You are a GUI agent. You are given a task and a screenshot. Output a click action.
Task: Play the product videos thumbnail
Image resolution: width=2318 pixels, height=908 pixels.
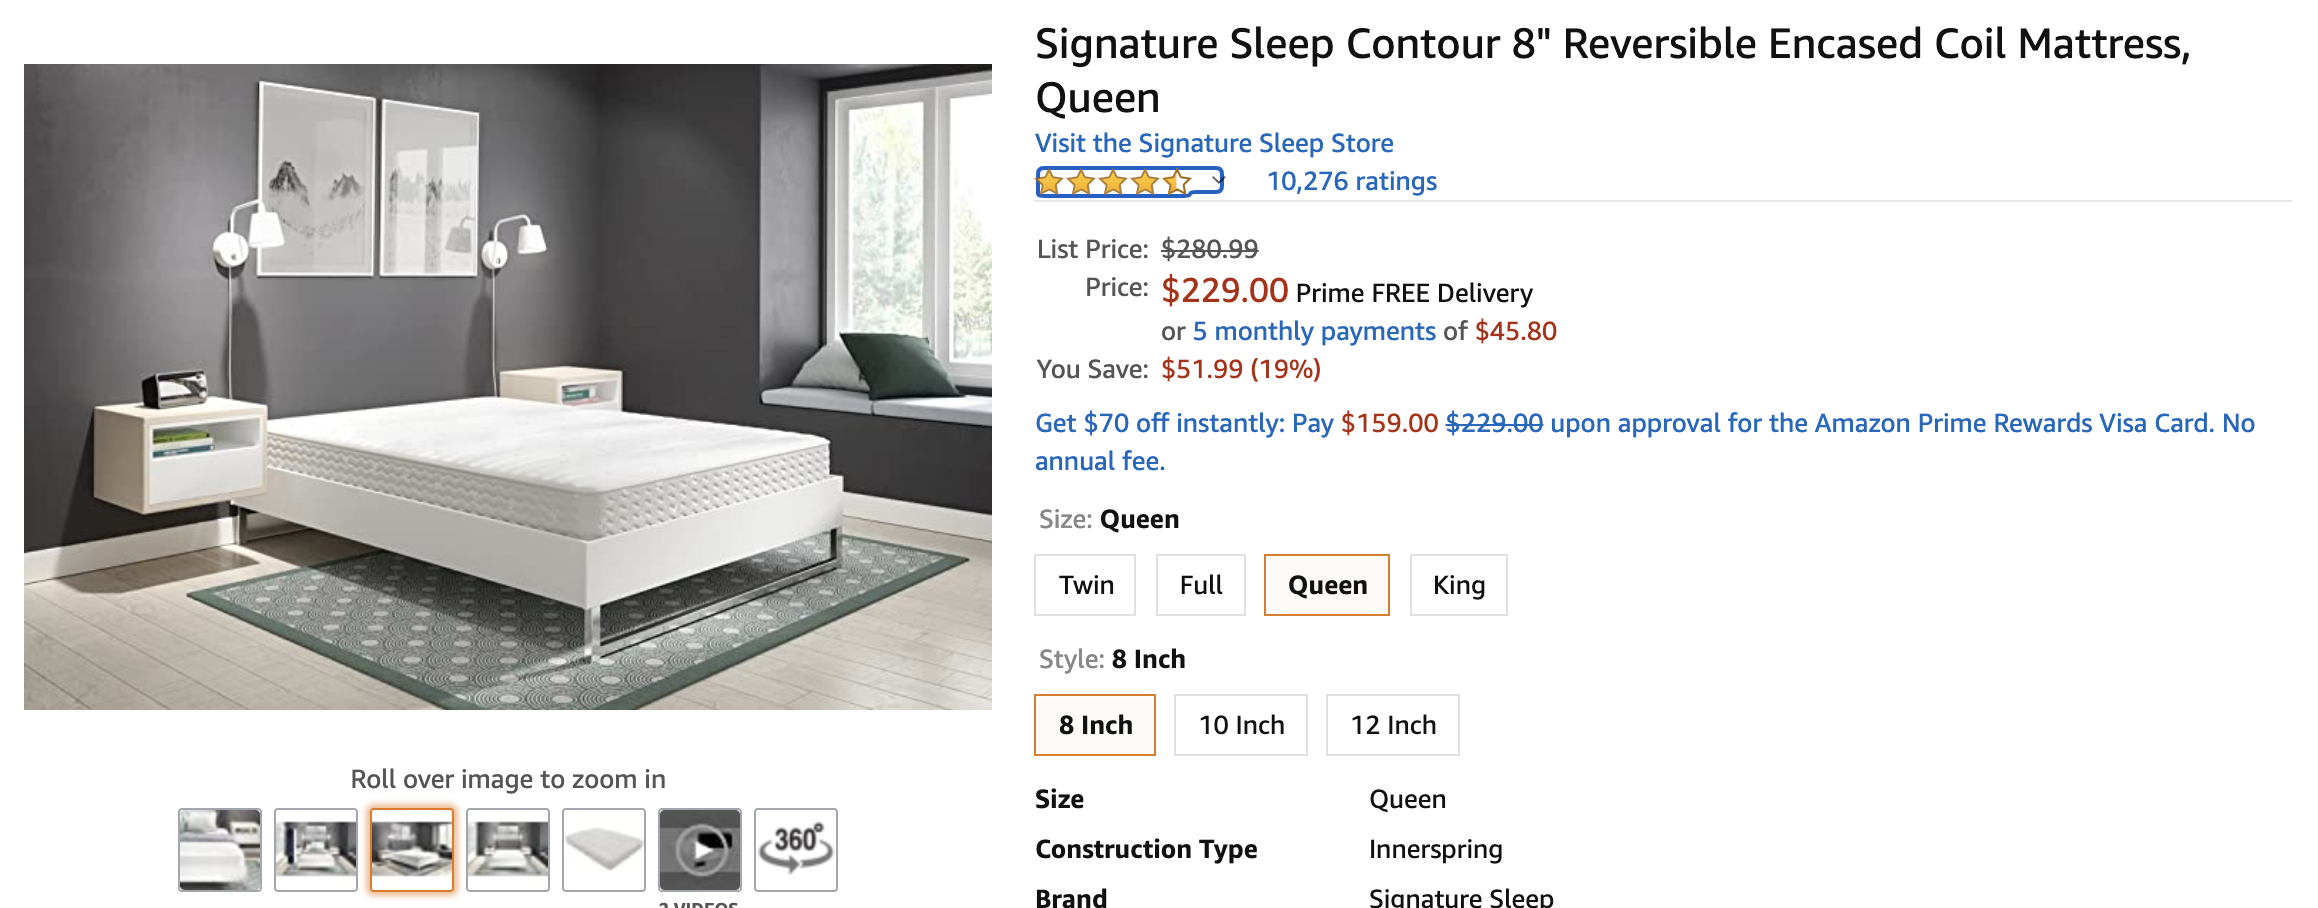(x=699, y=849)
